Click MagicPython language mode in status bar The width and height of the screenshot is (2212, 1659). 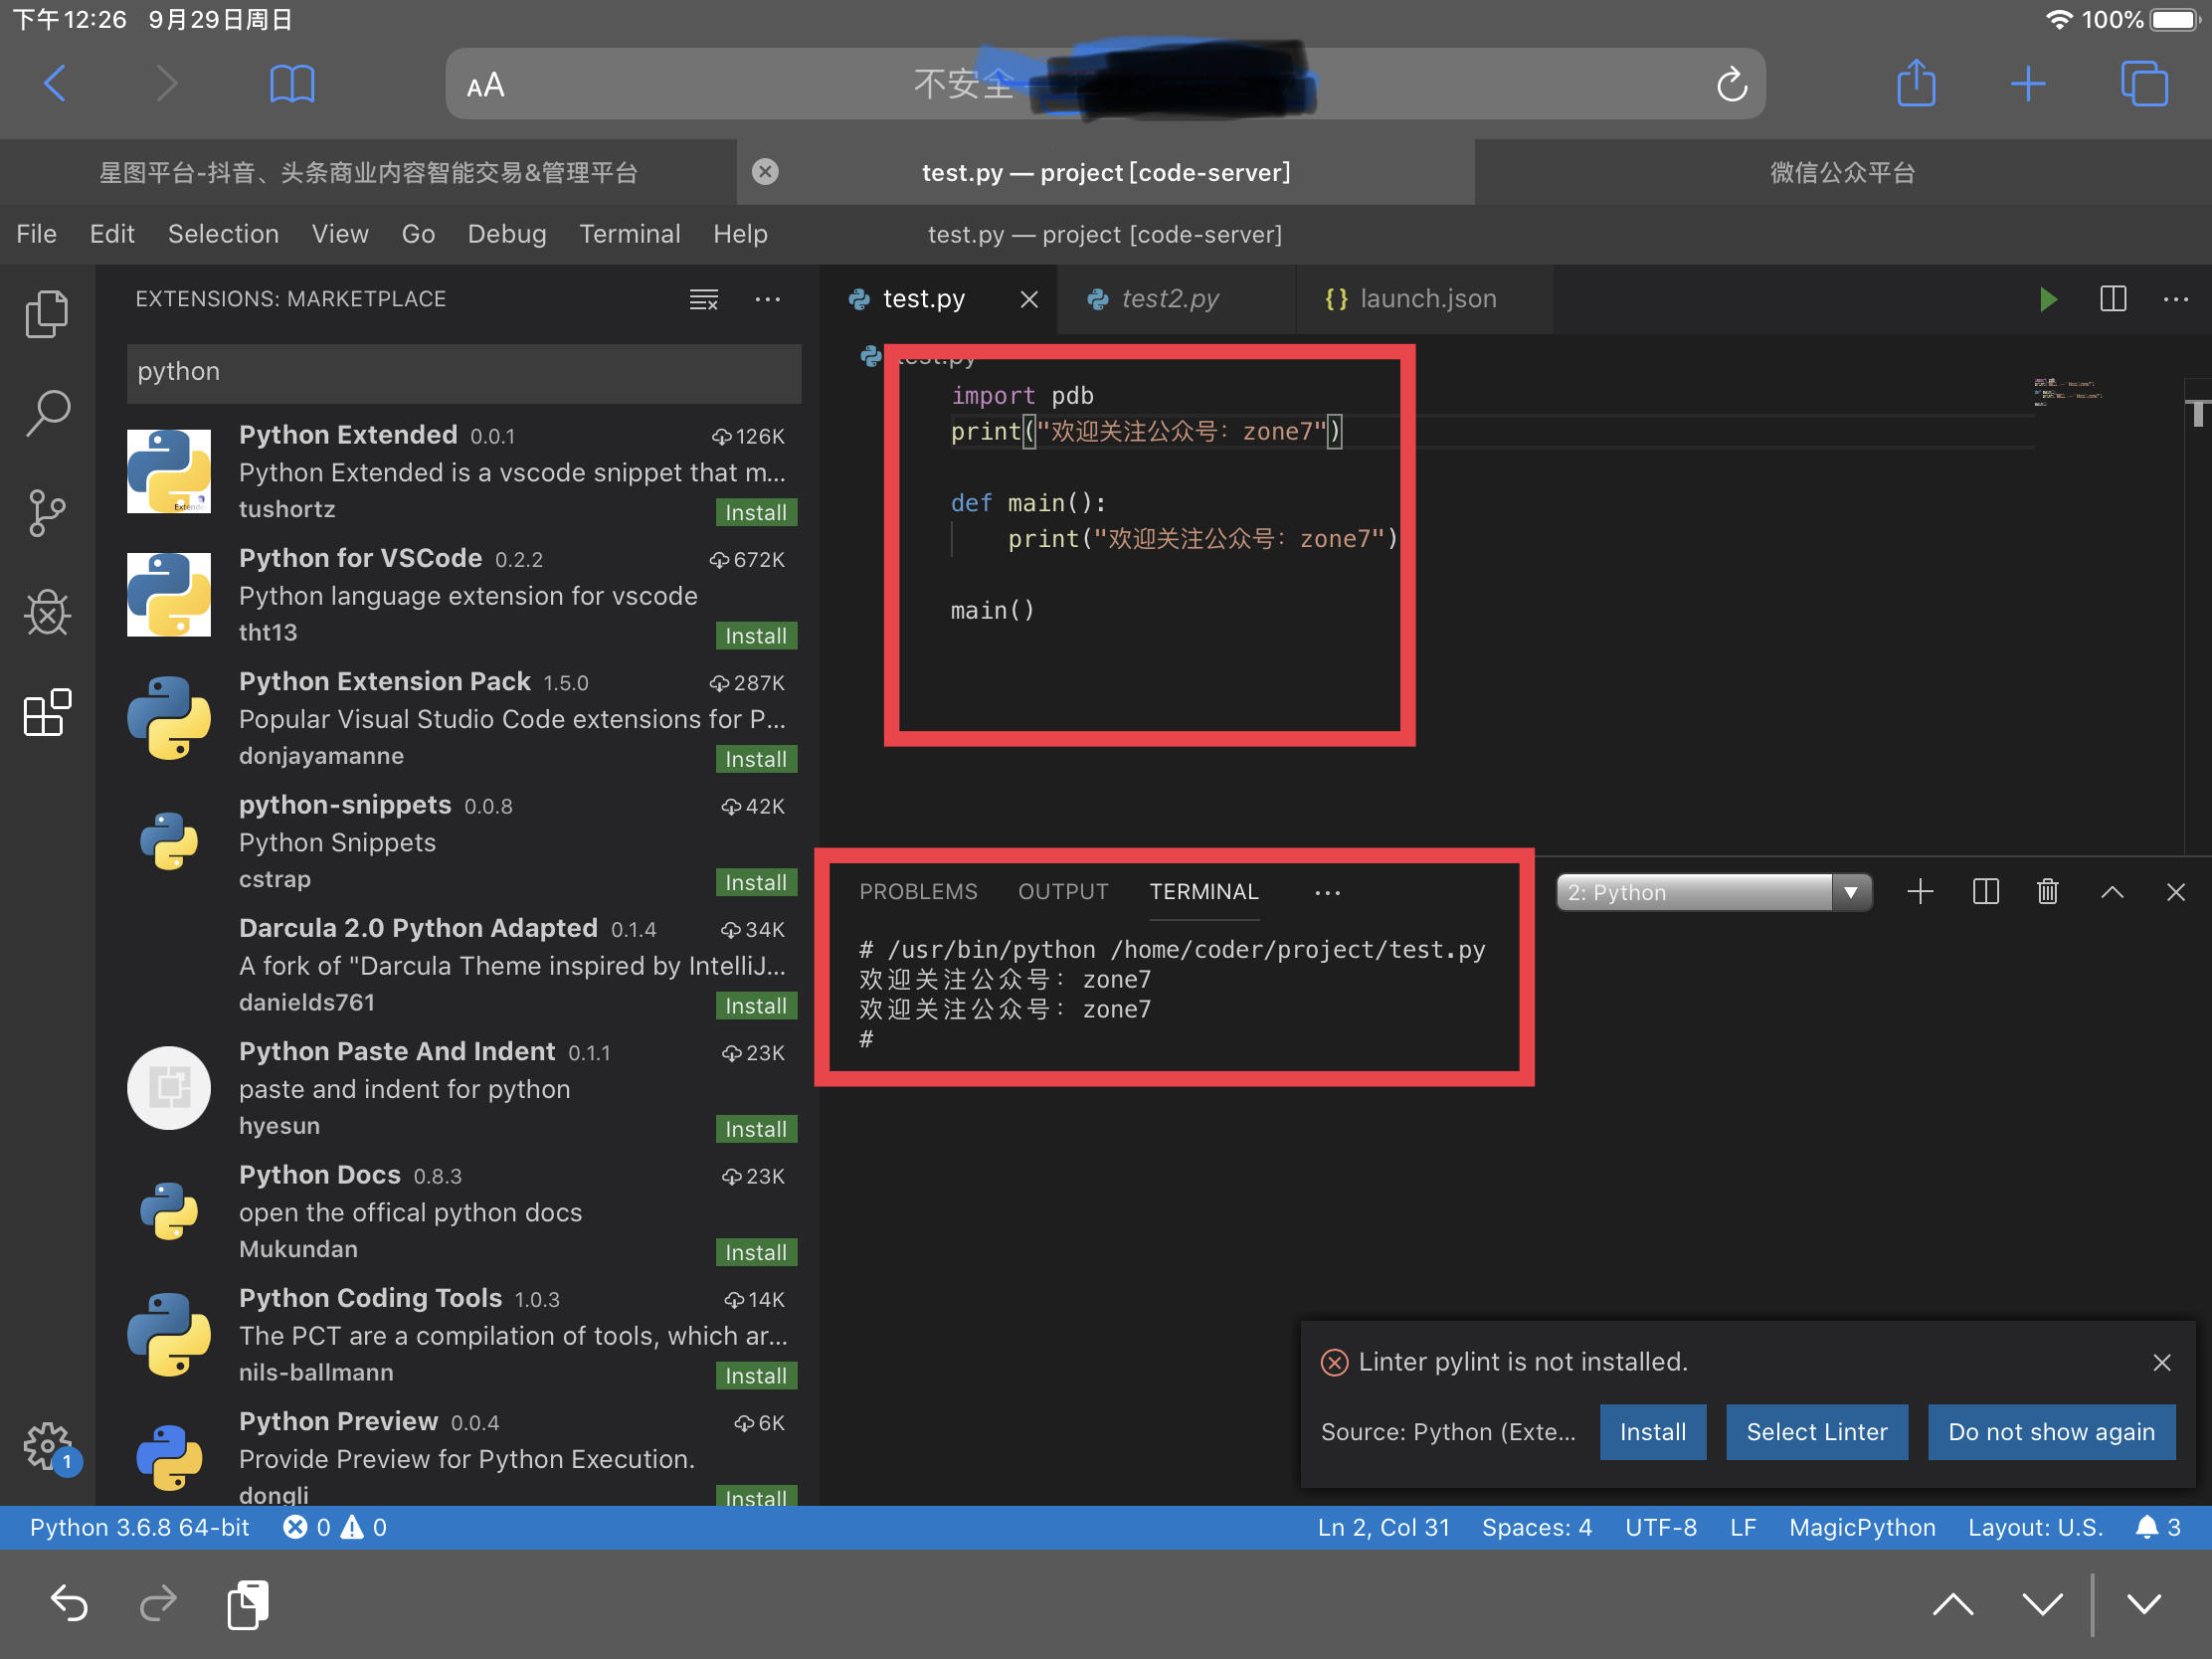[x=1861, y=1527]
